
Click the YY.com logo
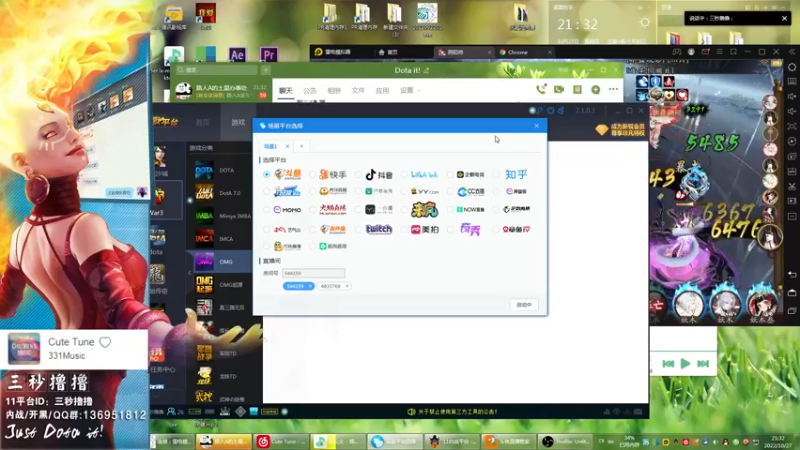425,192
